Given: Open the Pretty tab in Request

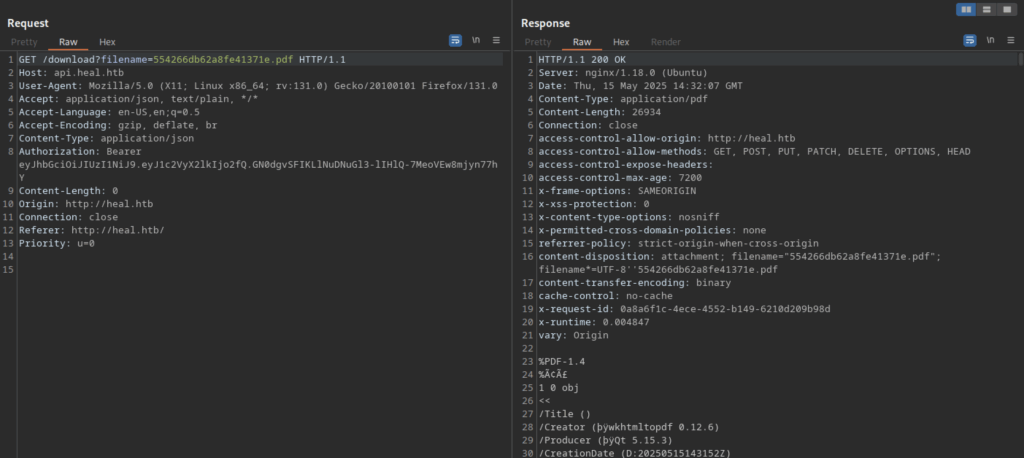Looking at the screenshot, I should [24, 42].
